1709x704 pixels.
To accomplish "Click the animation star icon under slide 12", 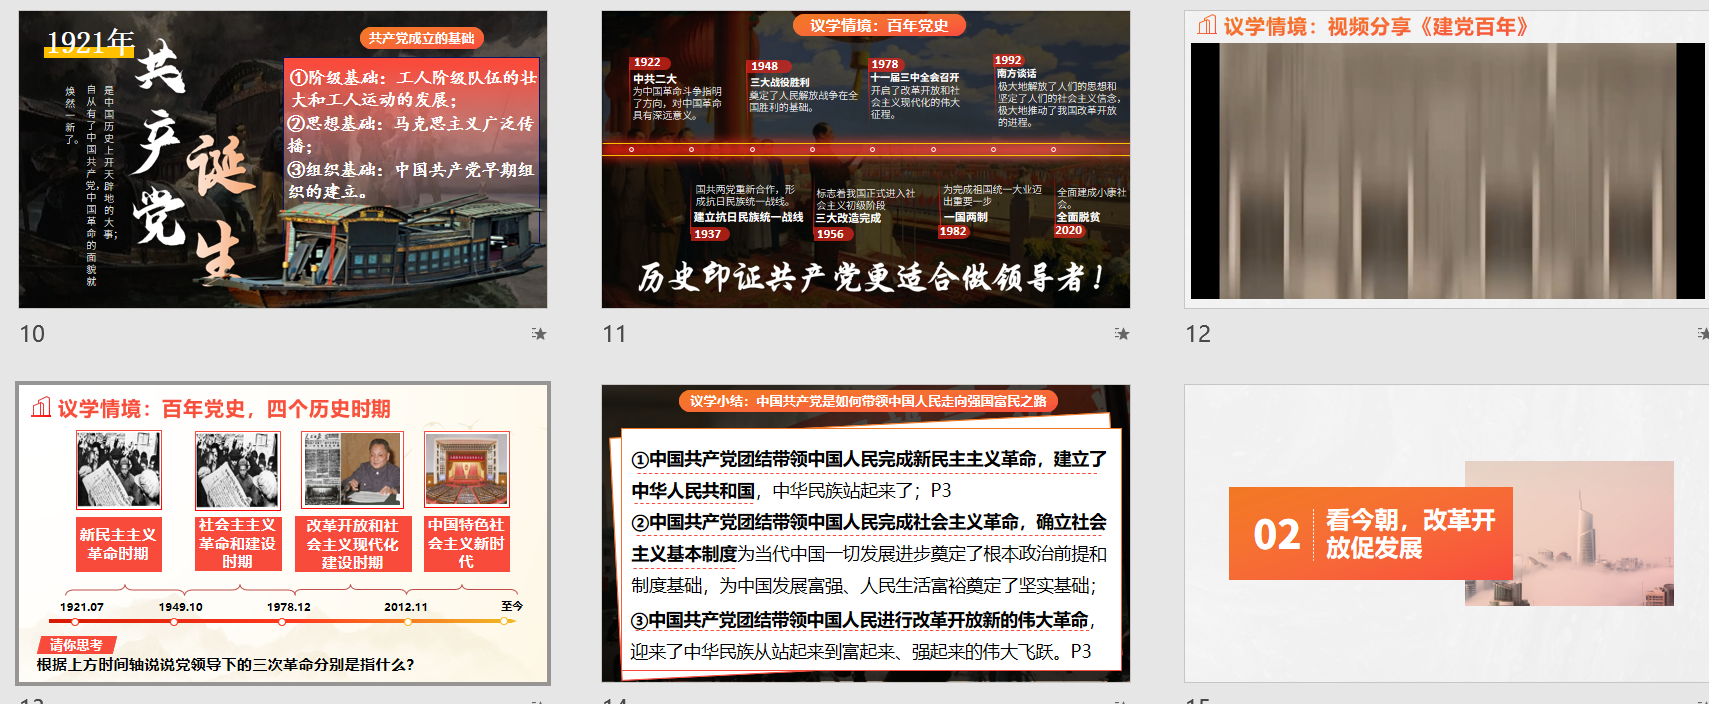I will coord(1702,333).
